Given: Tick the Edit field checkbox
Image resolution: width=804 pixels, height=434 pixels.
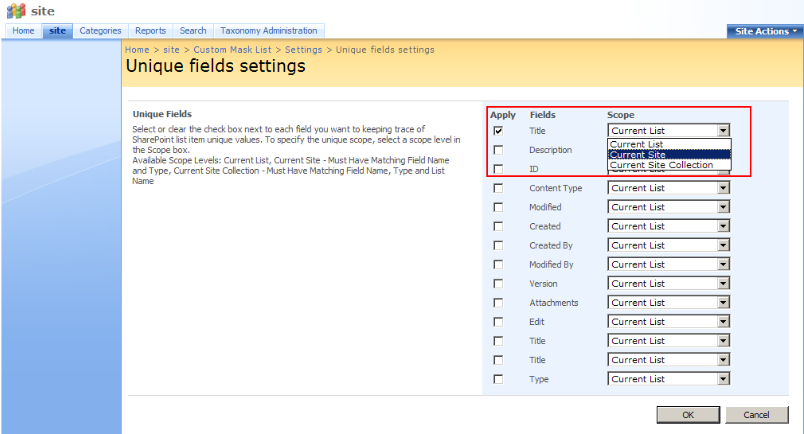Looking at the screenshot, I should click(498, 322).
